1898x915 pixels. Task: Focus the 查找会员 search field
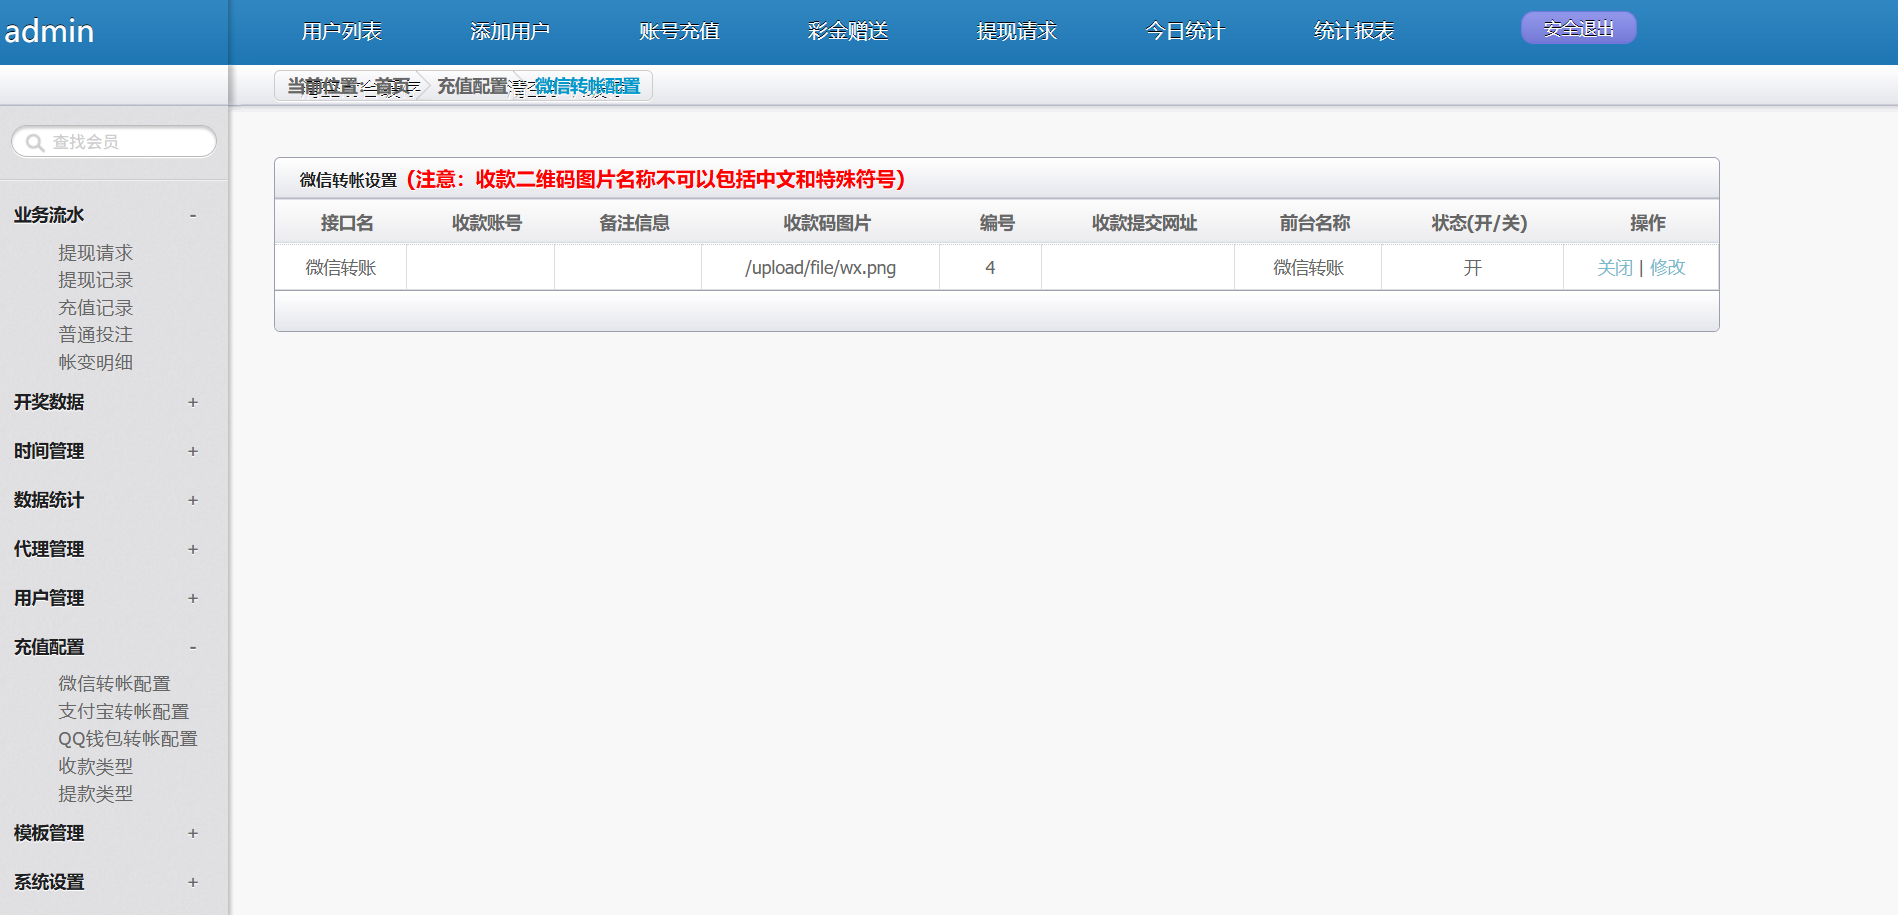[125, 142]
